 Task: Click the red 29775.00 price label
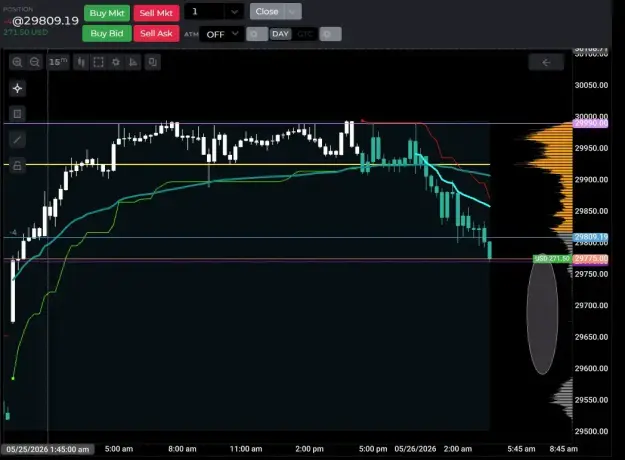tap(591, 259)
